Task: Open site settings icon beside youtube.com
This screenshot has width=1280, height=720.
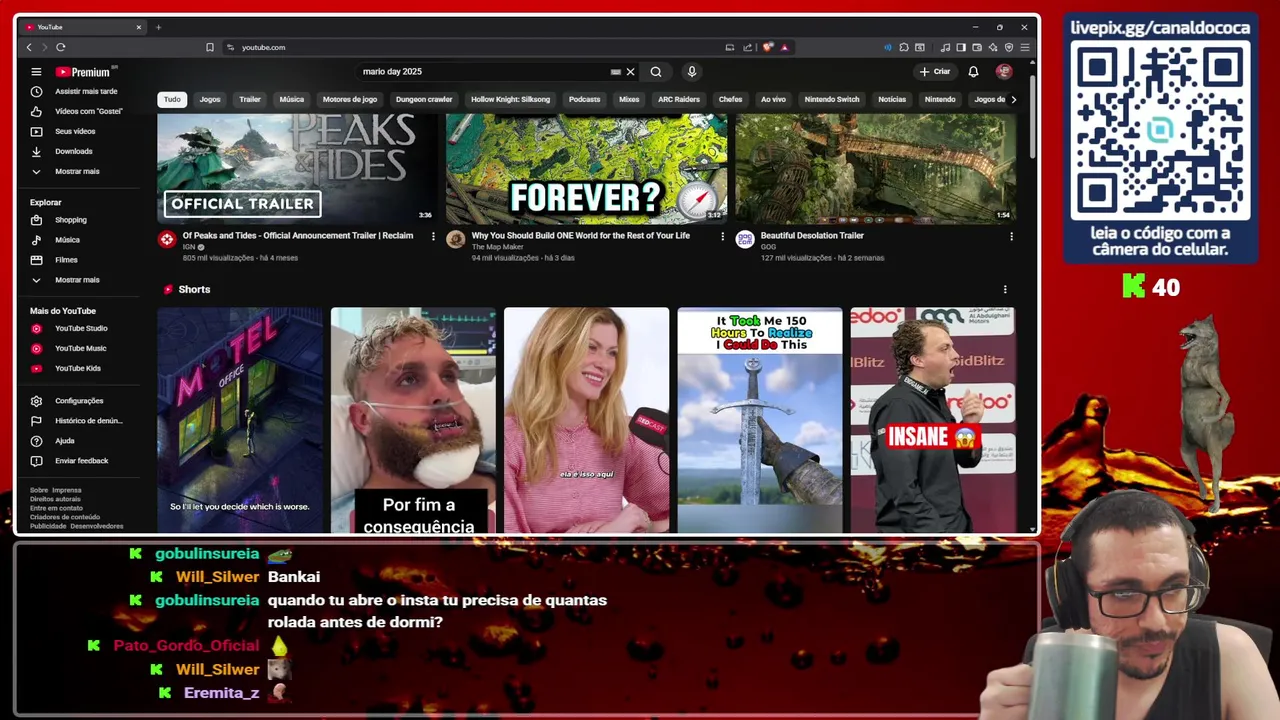Action: click(230, 47)
